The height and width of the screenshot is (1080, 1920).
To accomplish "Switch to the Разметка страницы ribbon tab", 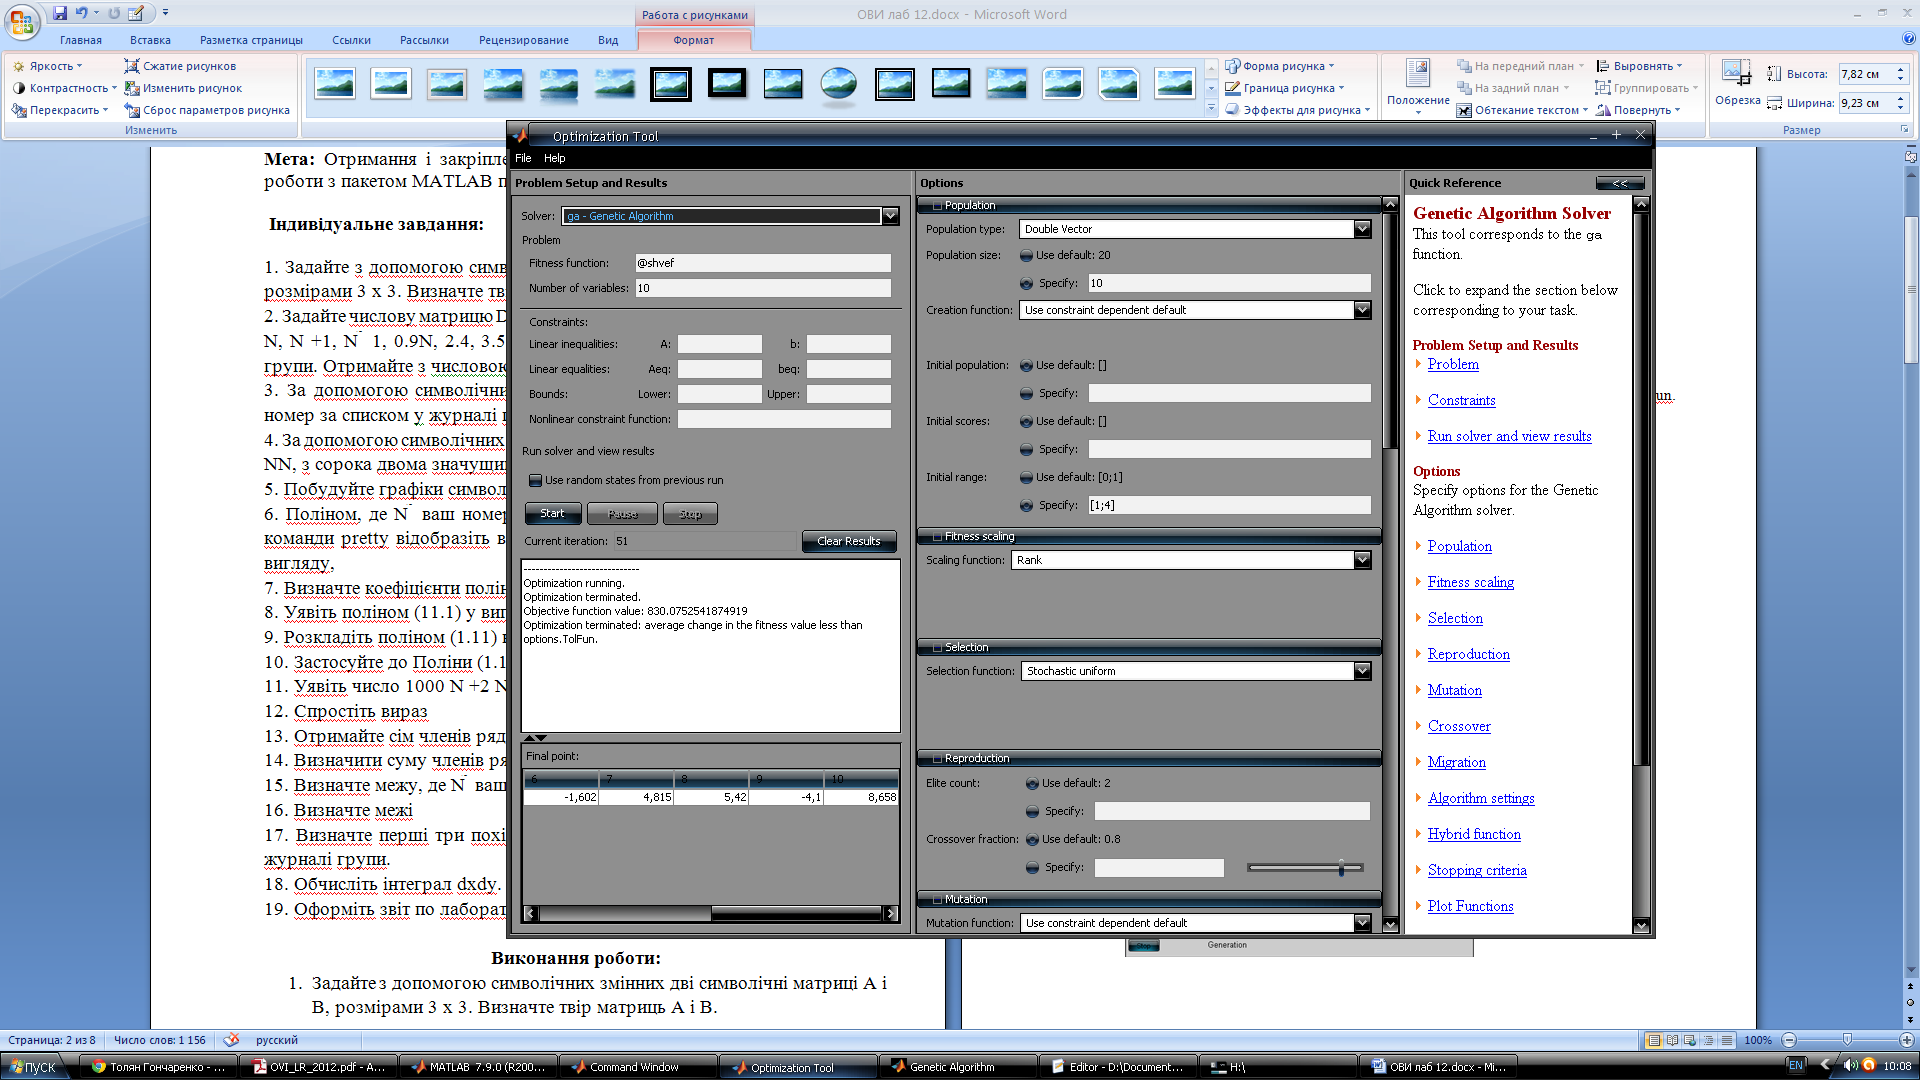I will coord(251,40).
